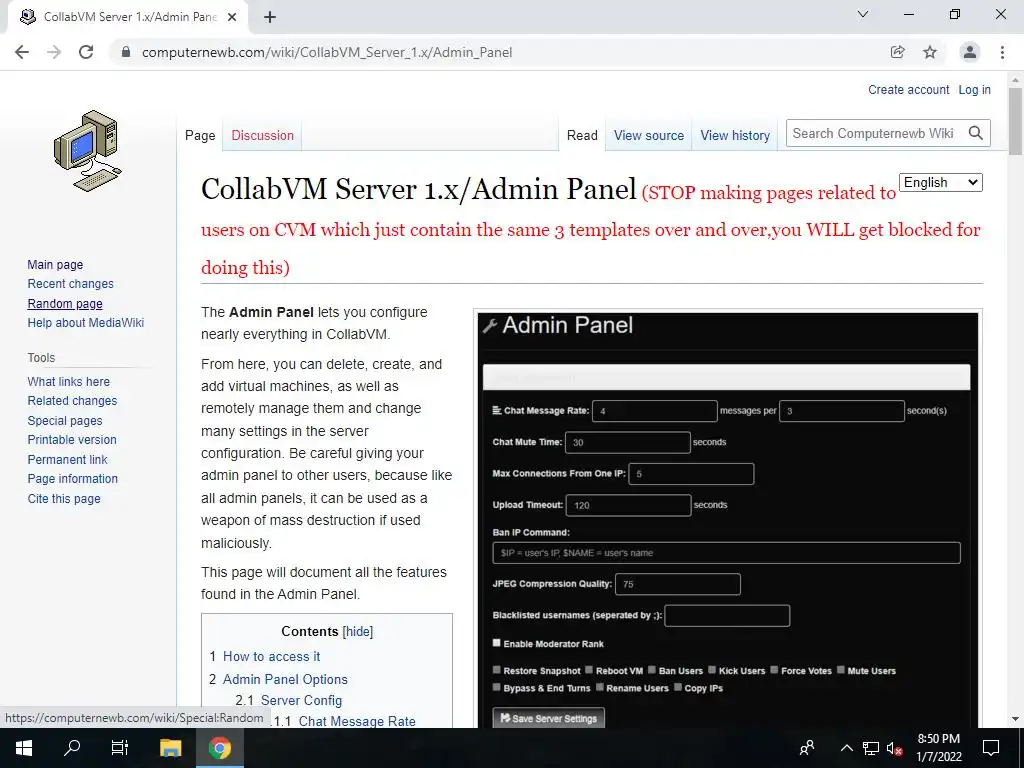The image size is (1024, 768).
Task: Select the Read tab
Action: click(x=582, y=135)
